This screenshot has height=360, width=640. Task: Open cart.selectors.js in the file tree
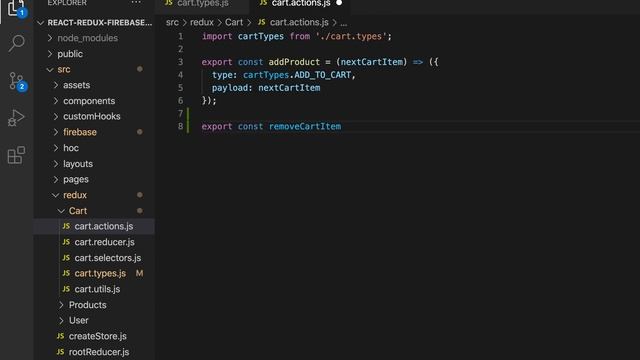tap(108, 258)
